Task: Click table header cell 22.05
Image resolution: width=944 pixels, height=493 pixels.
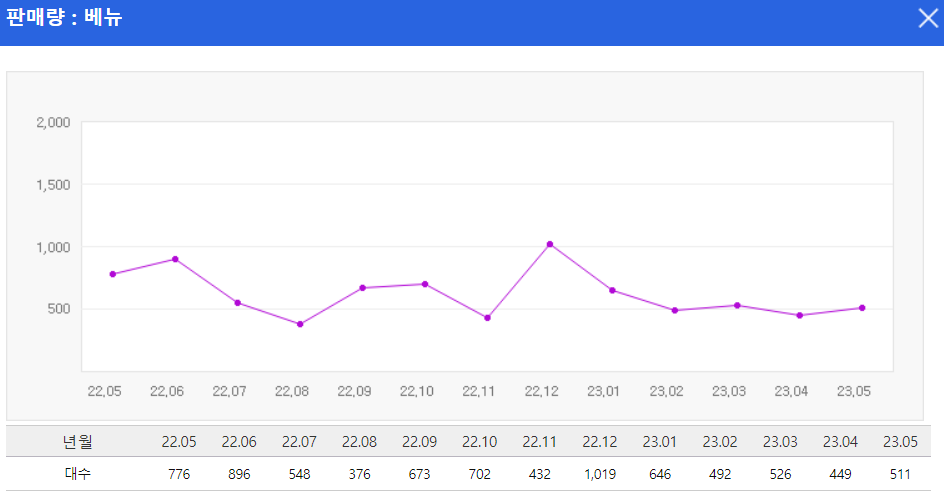Action: (179, 442)
